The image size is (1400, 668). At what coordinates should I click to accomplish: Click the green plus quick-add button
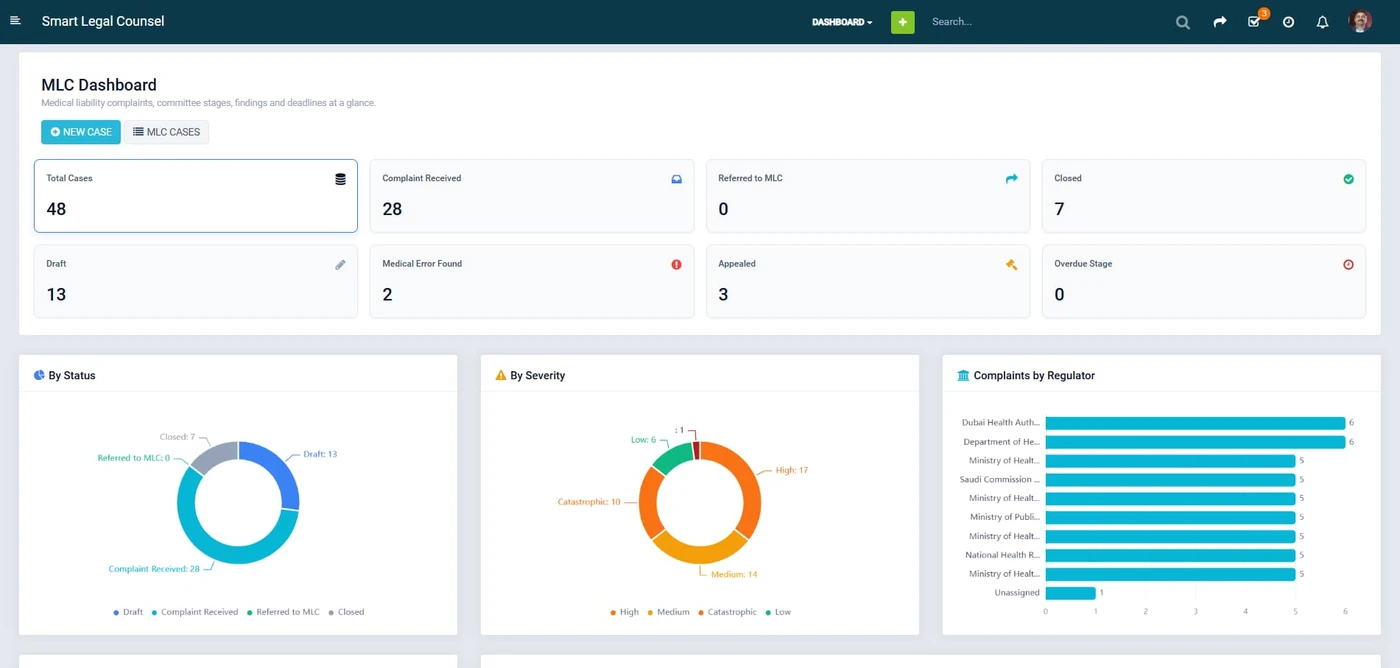[x=902, y=21]
